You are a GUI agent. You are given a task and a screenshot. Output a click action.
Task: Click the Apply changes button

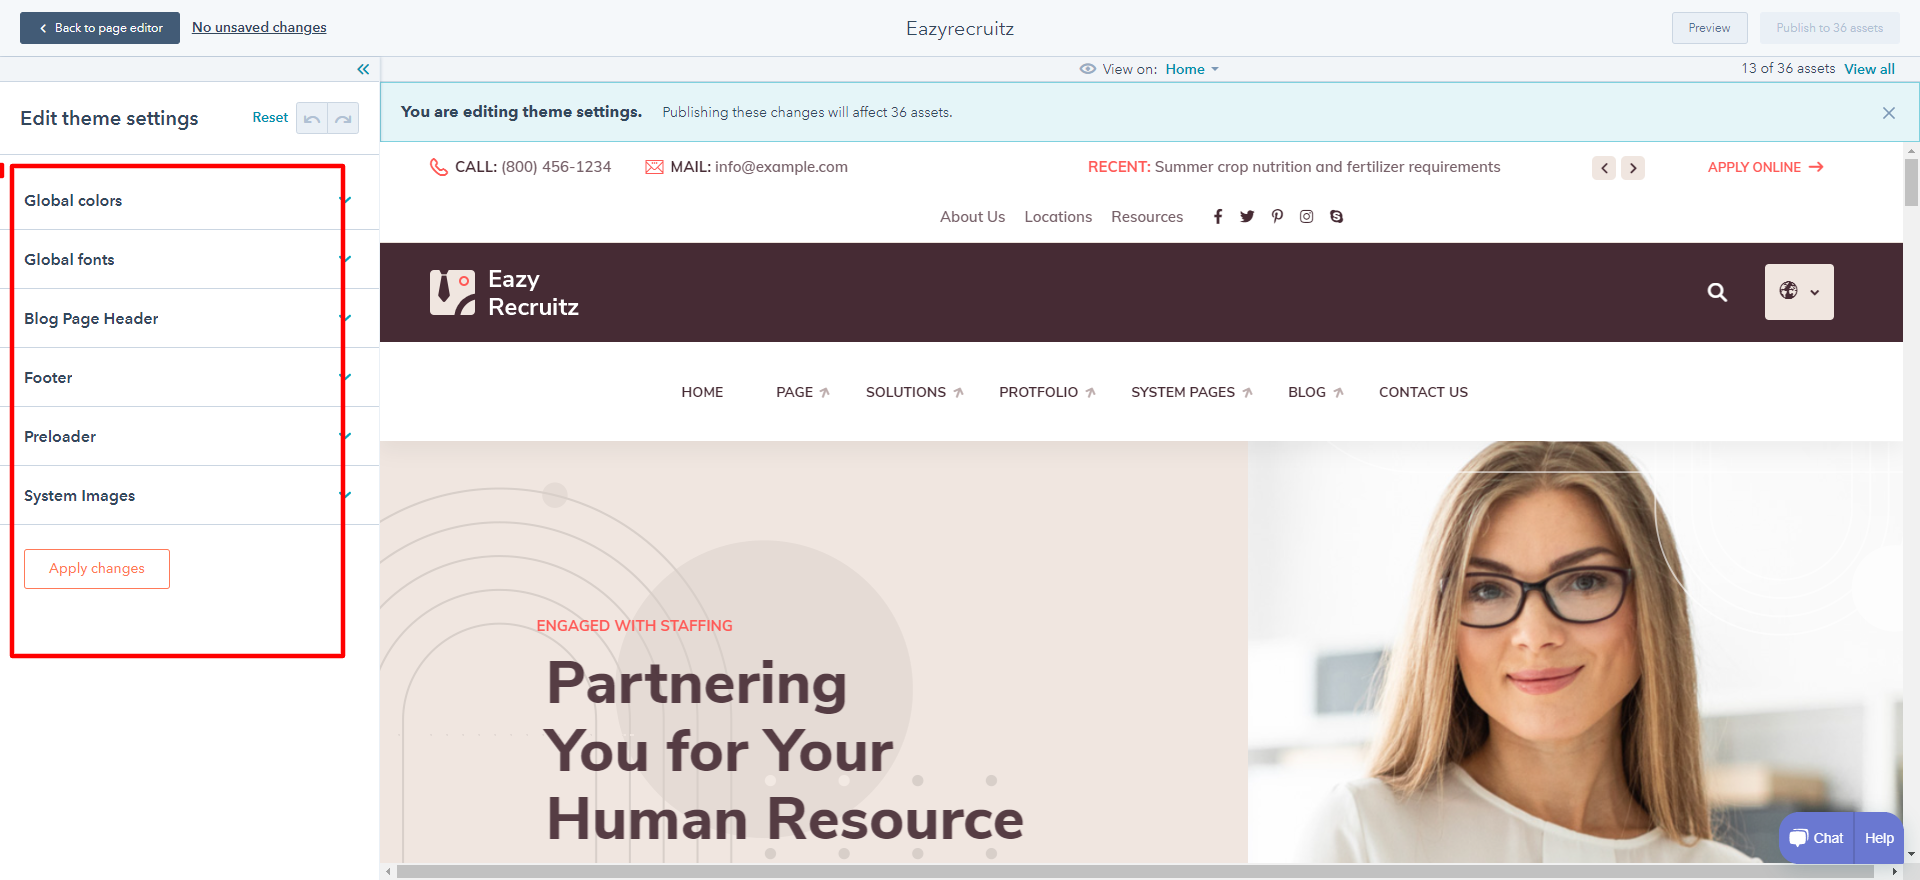coord(97,569)
